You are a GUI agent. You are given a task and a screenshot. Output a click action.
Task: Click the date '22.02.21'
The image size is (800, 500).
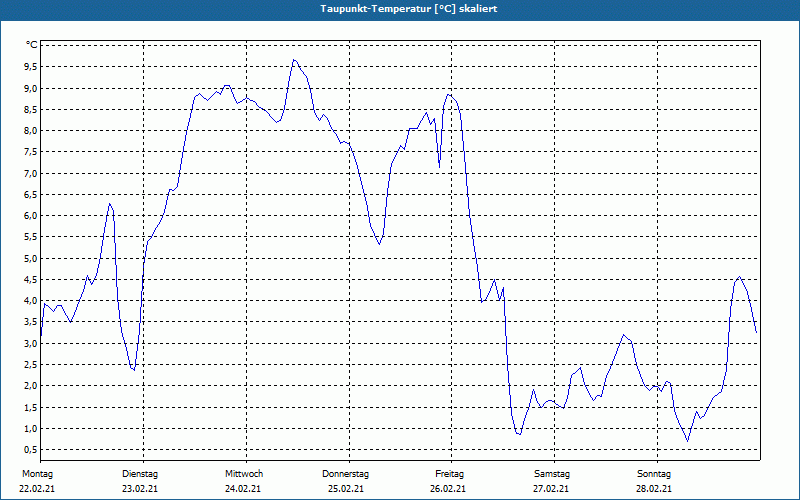[x=37, y=489]
